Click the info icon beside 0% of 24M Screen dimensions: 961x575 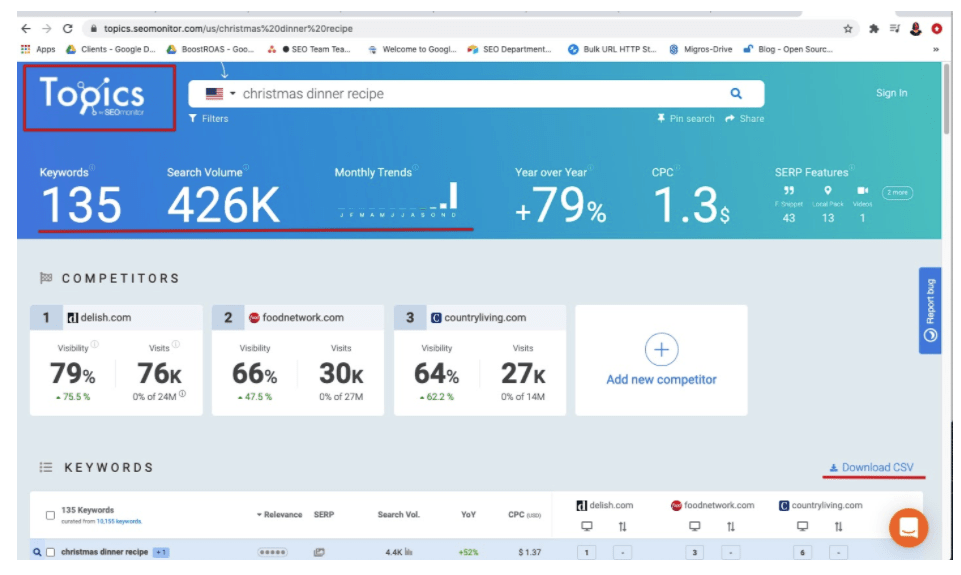(183, 394)
